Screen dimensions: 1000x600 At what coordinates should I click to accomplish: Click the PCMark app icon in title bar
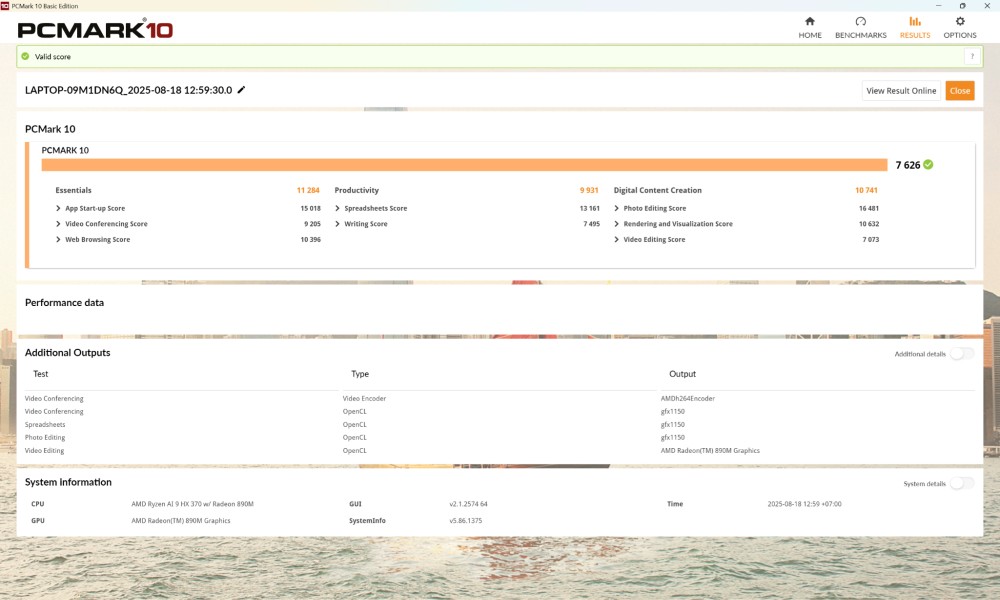pos(4,6)
